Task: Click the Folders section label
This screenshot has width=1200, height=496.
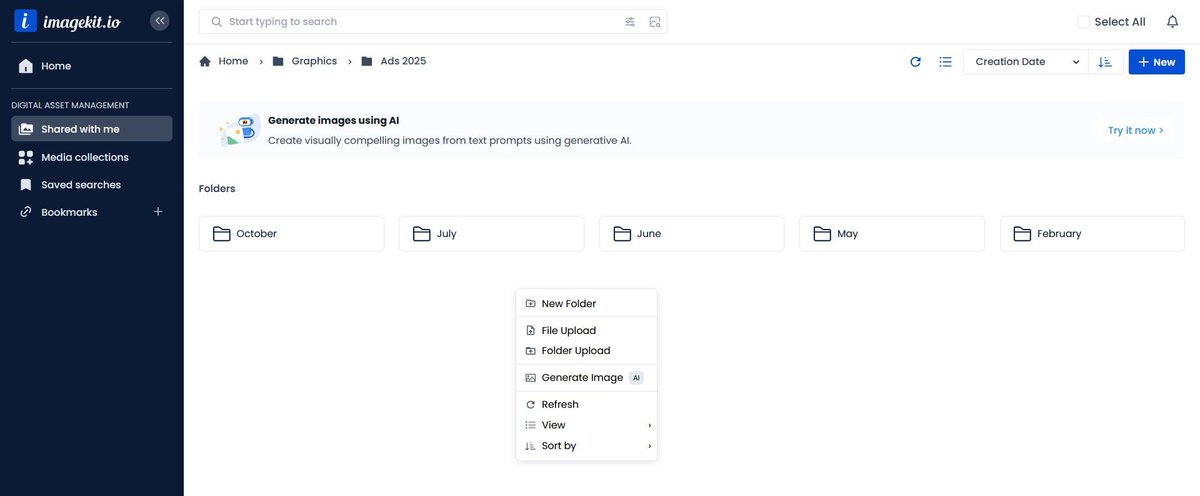Action: point(217,188)
